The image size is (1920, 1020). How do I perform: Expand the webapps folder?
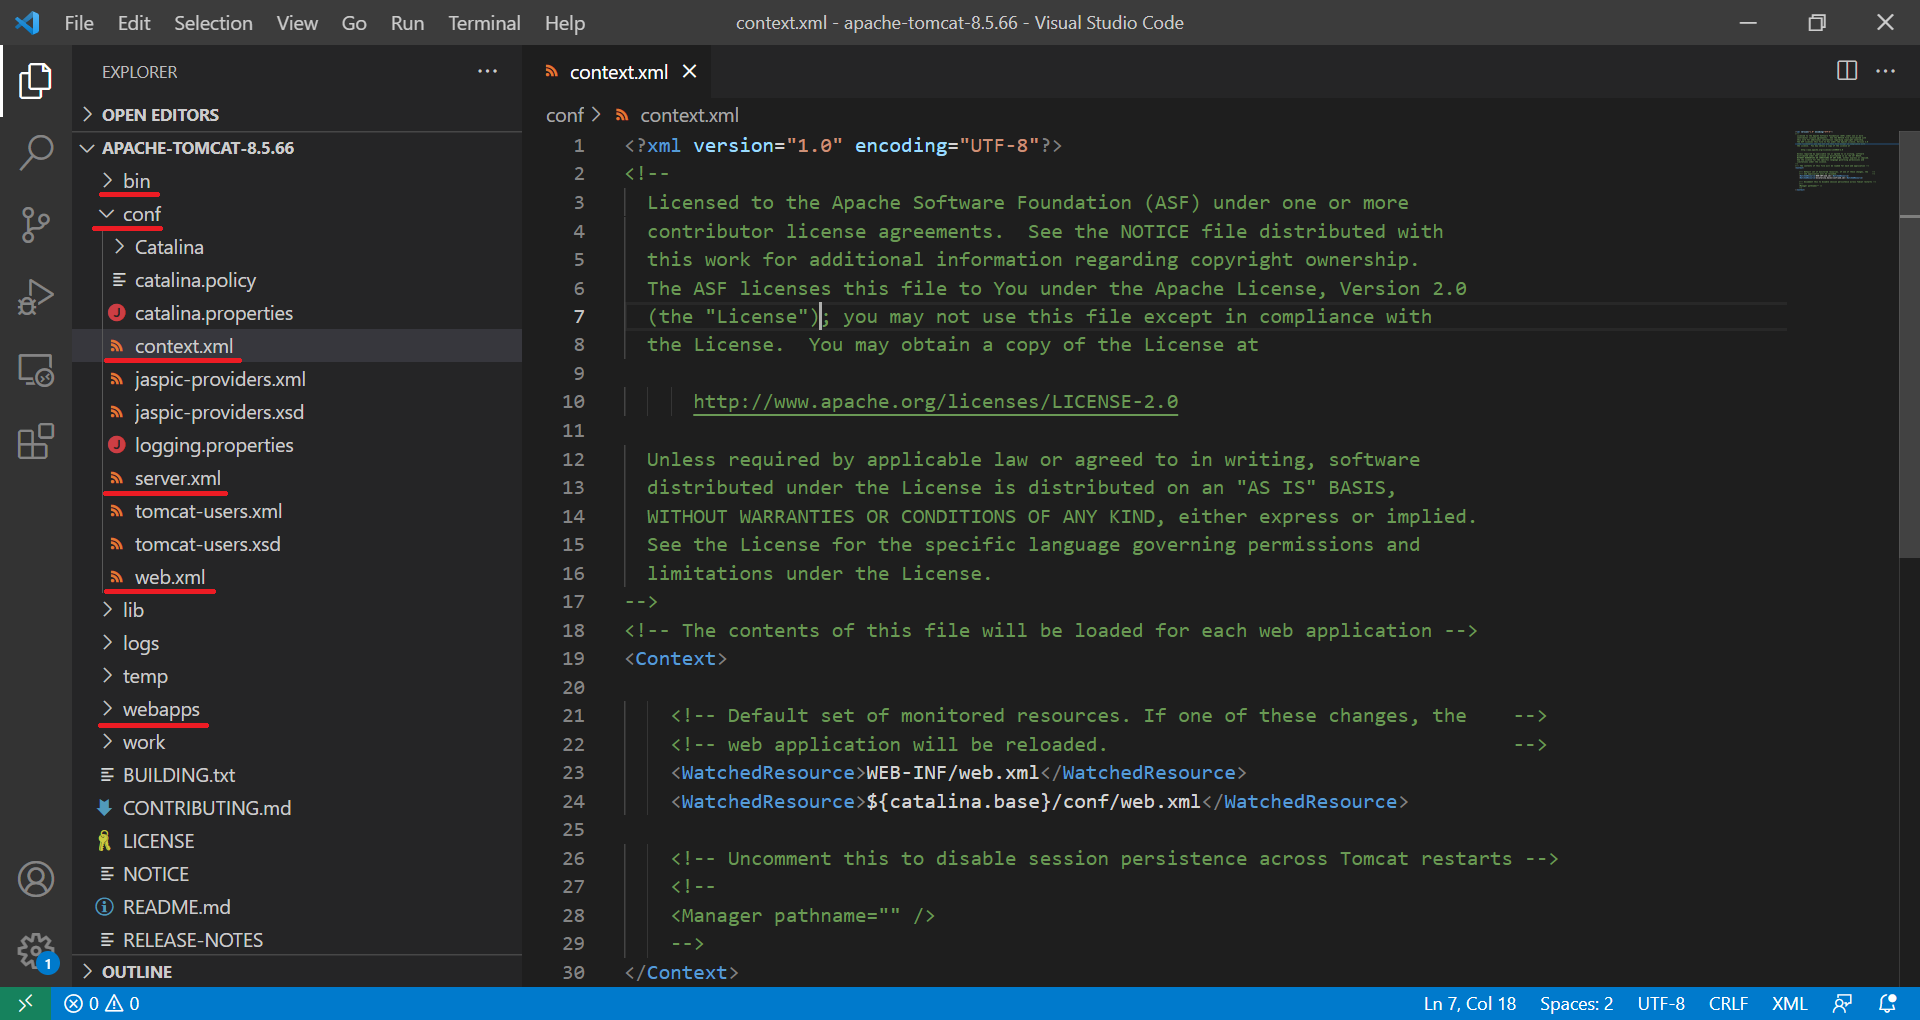pyautogui.click(x=161, y=709)
